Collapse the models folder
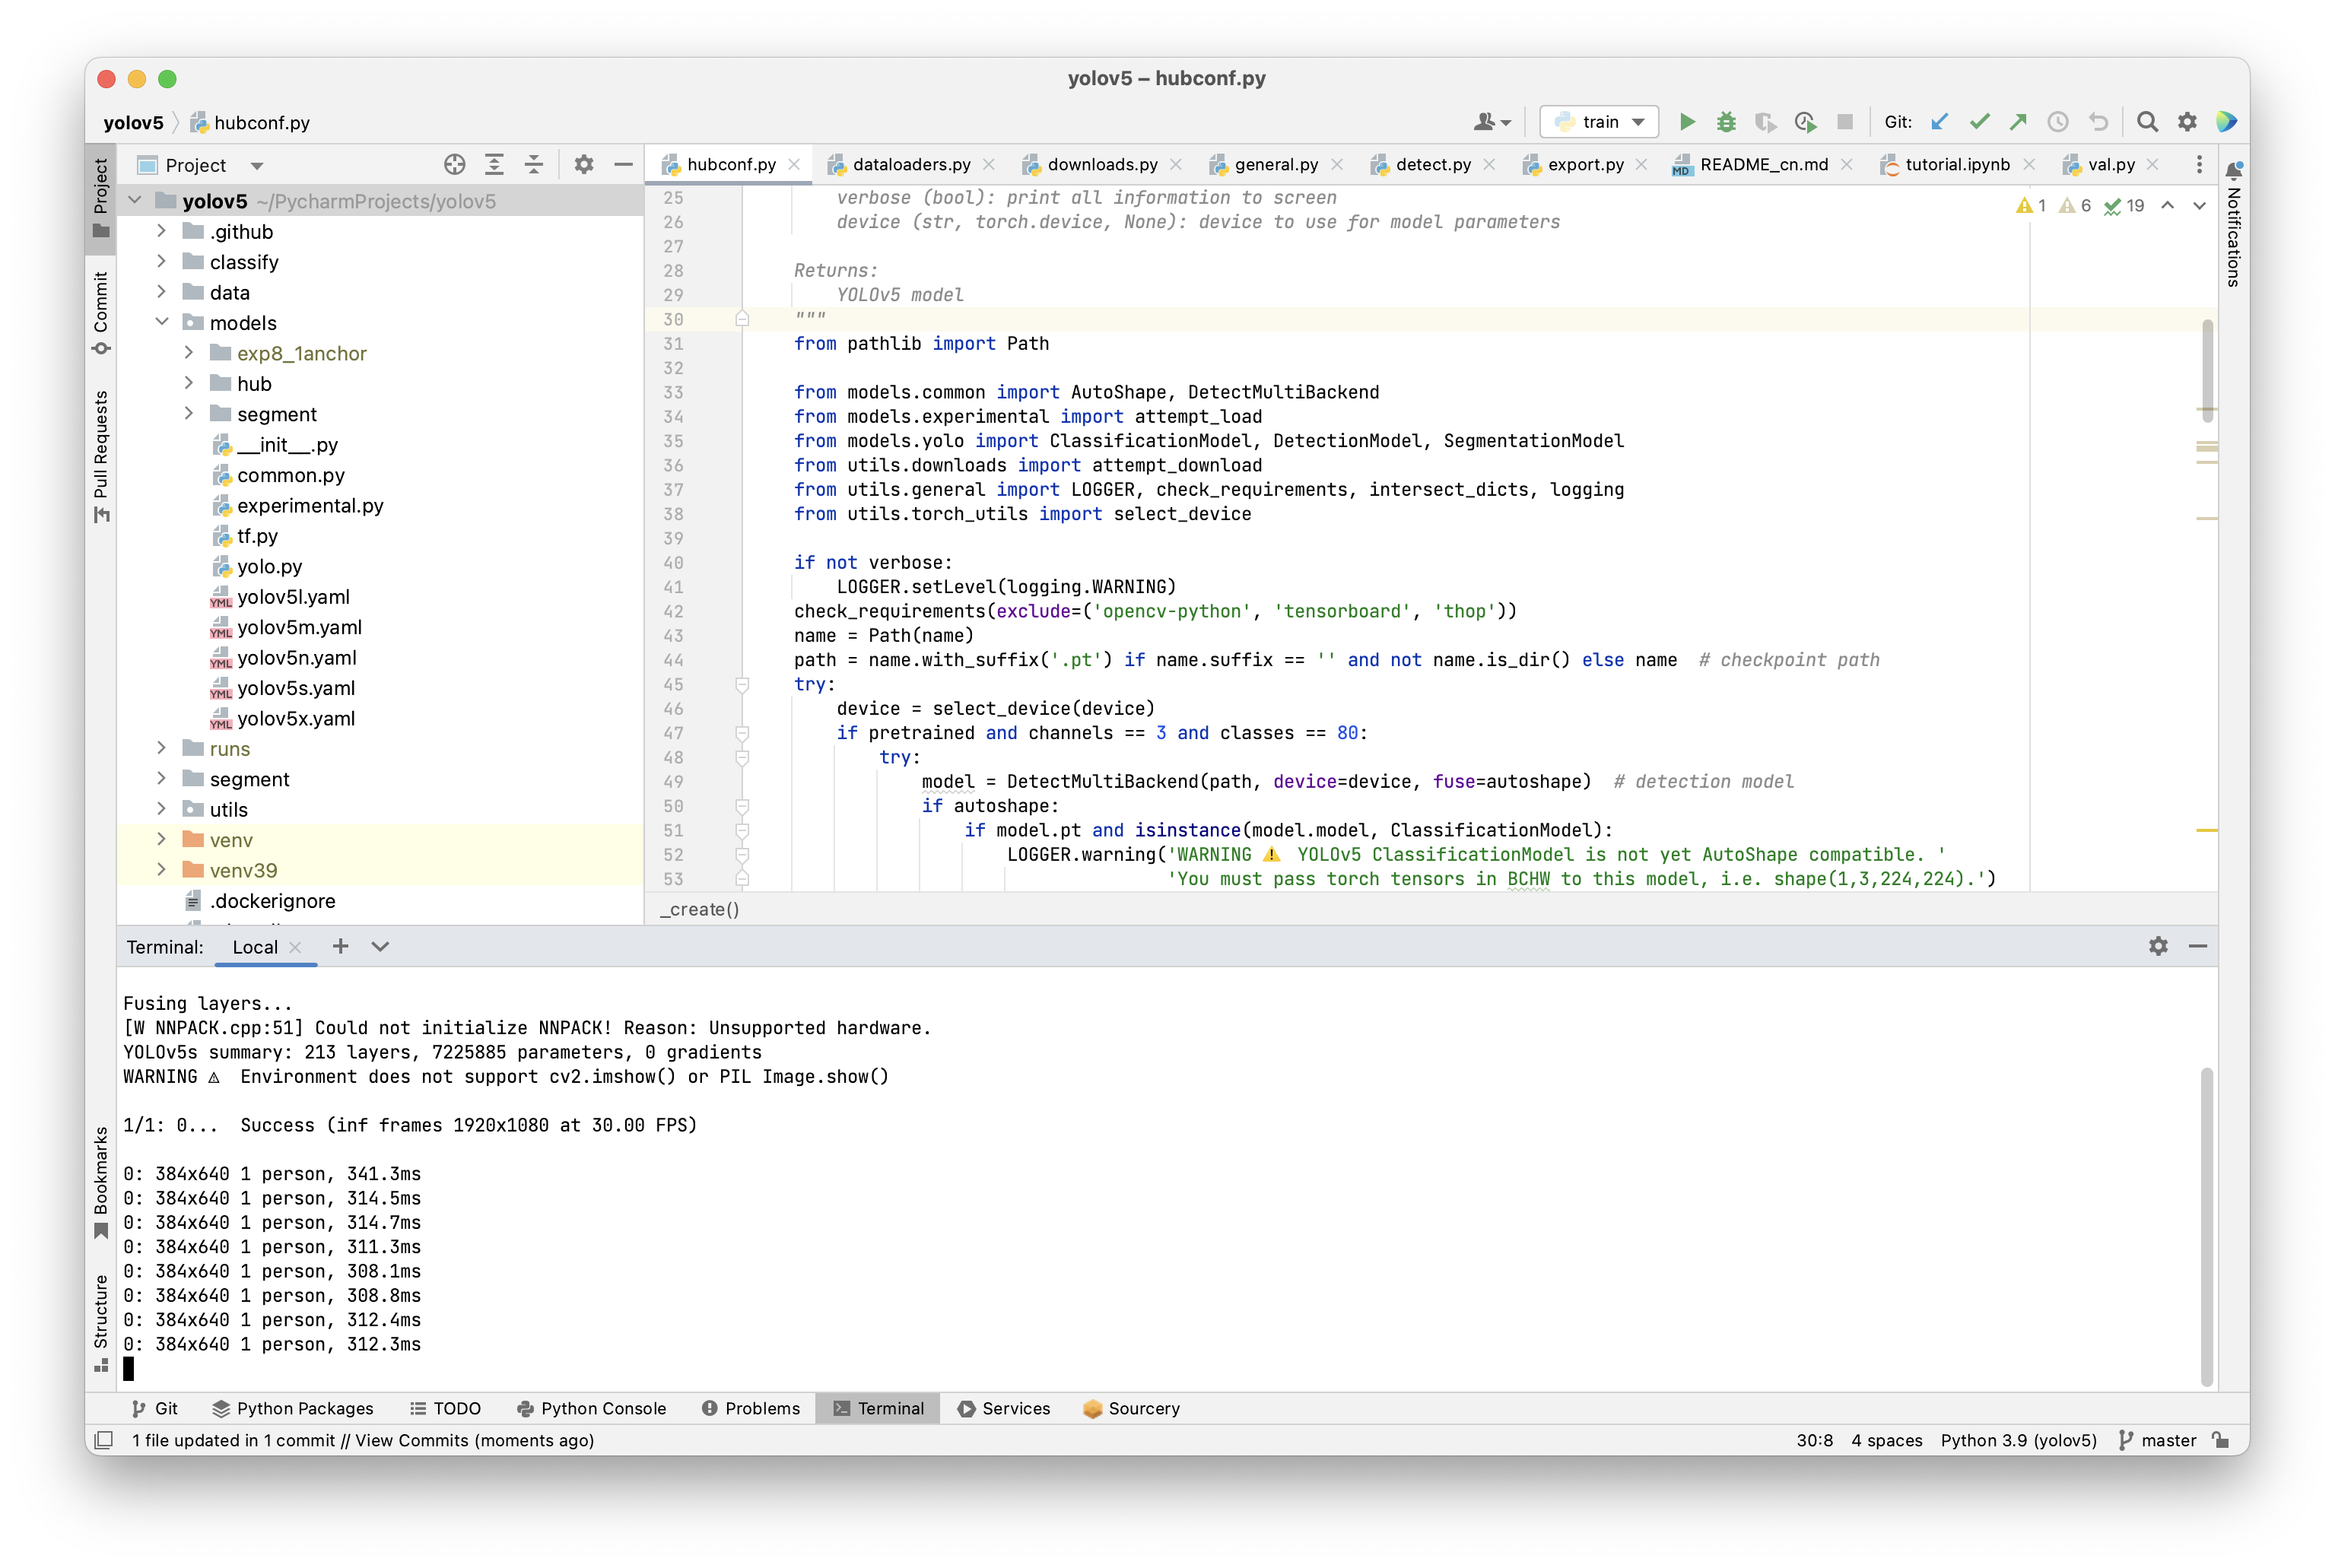This screenshot has height=1568, width=2335. point(161,322)
